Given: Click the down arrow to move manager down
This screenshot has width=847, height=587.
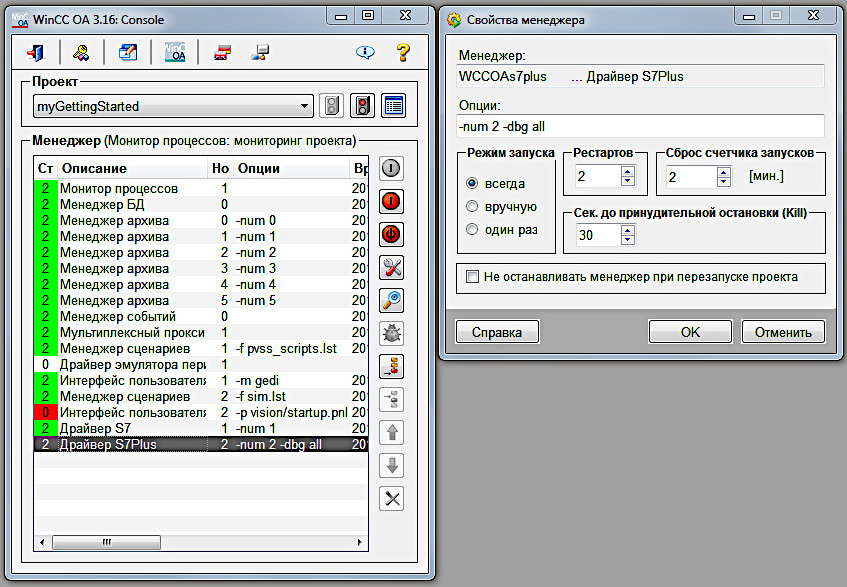Looking at the screenshot, I should 391,465.
